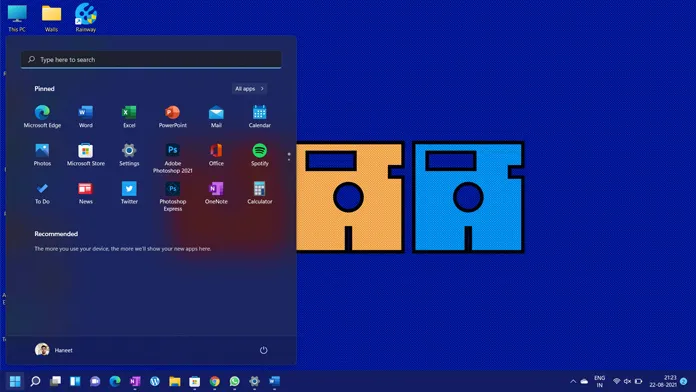The image size is (696, 392).
Task: Click the Start menu search box
Action: [151, 59]
